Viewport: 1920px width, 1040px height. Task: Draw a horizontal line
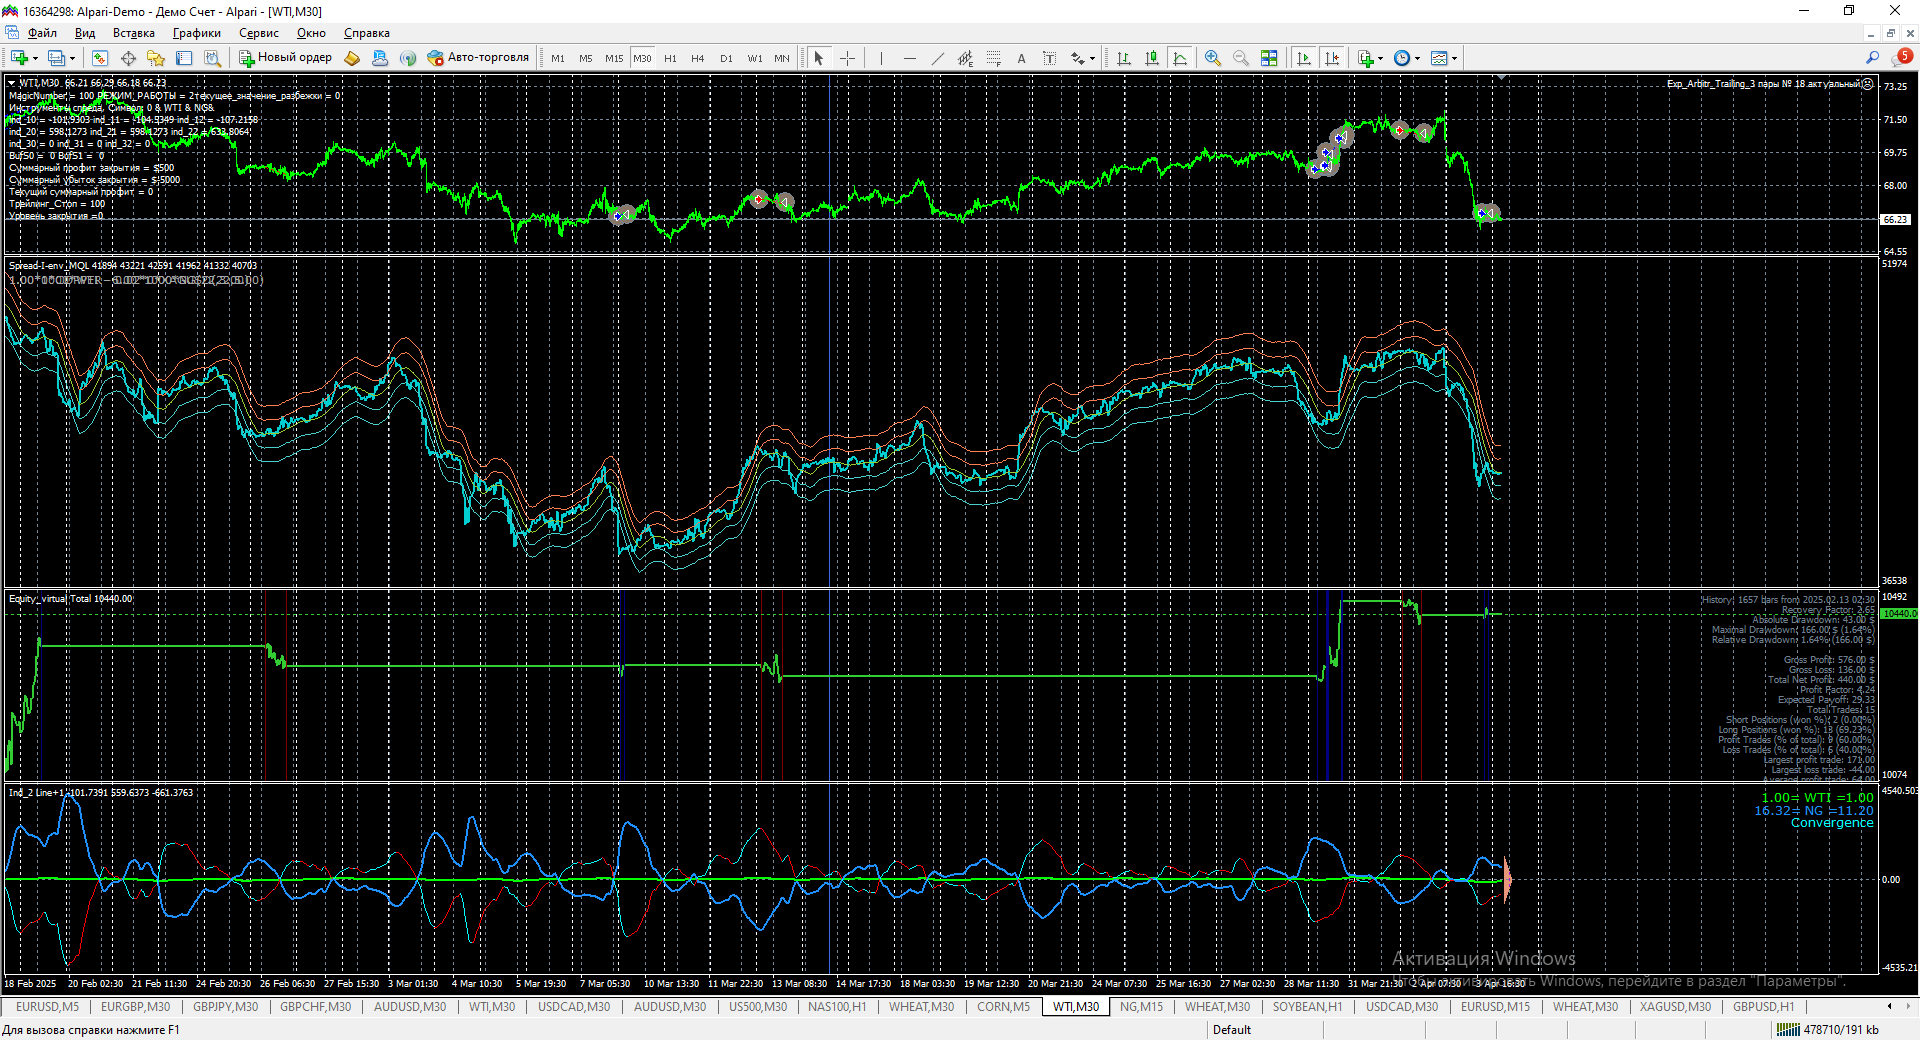(909, 58)
